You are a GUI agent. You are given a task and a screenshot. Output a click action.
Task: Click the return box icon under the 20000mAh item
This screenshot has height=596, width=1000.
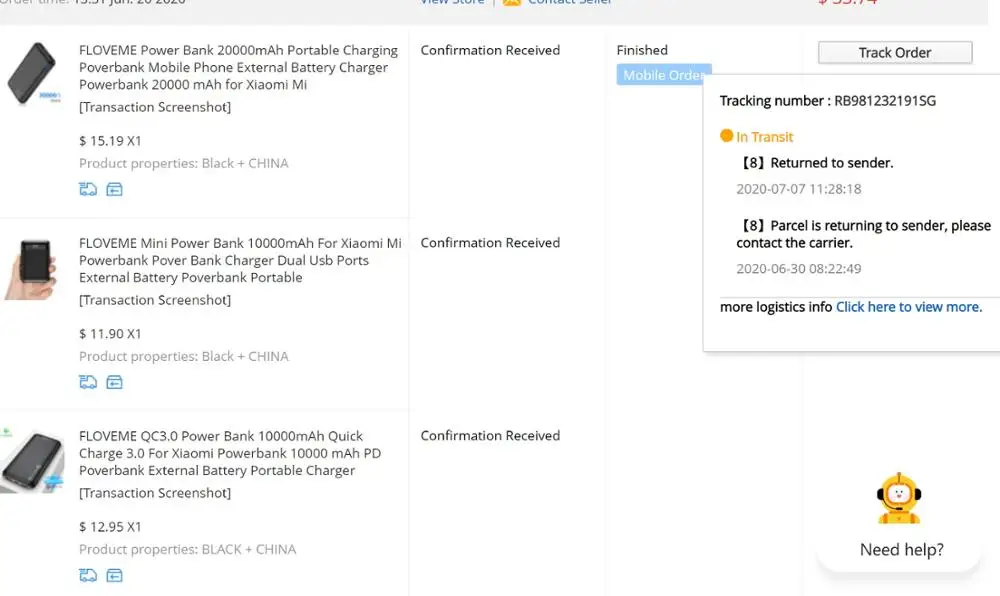[114, 189]
